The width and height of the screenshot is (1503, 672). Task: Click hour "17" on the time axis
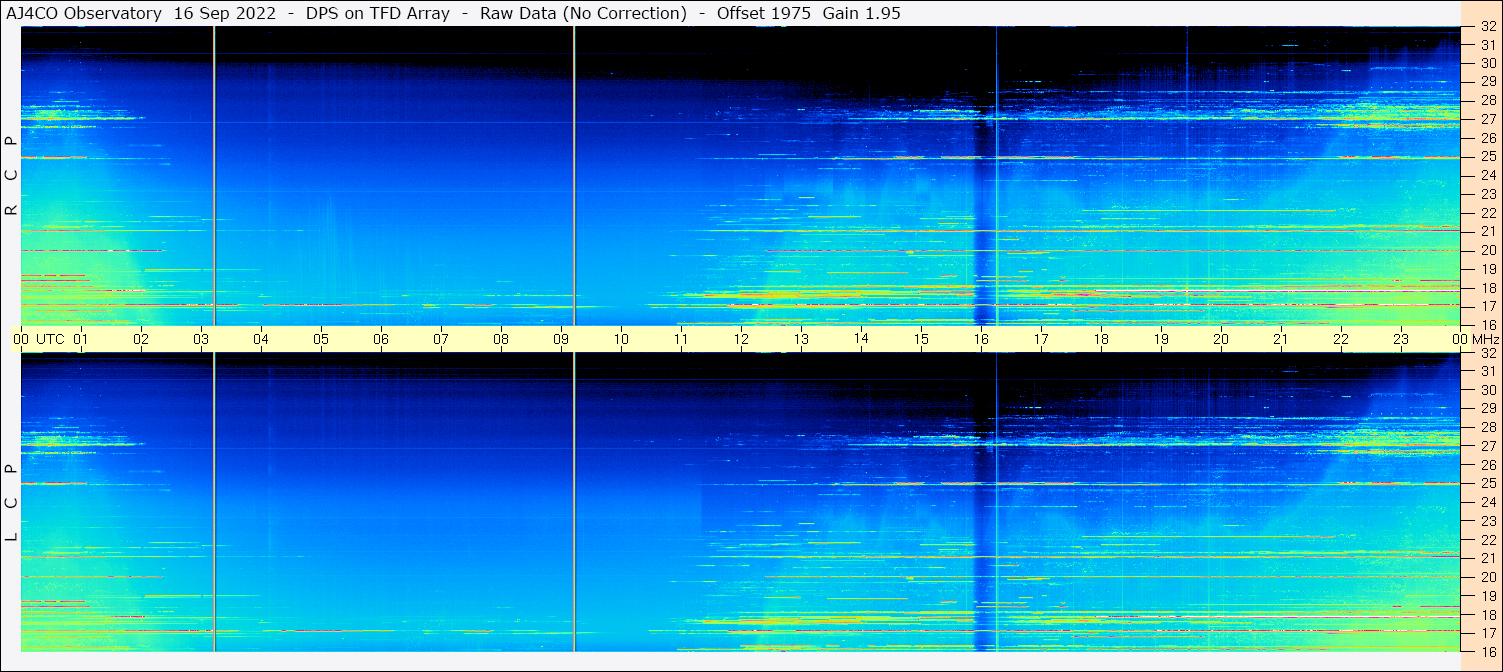tap(1041, 339)
